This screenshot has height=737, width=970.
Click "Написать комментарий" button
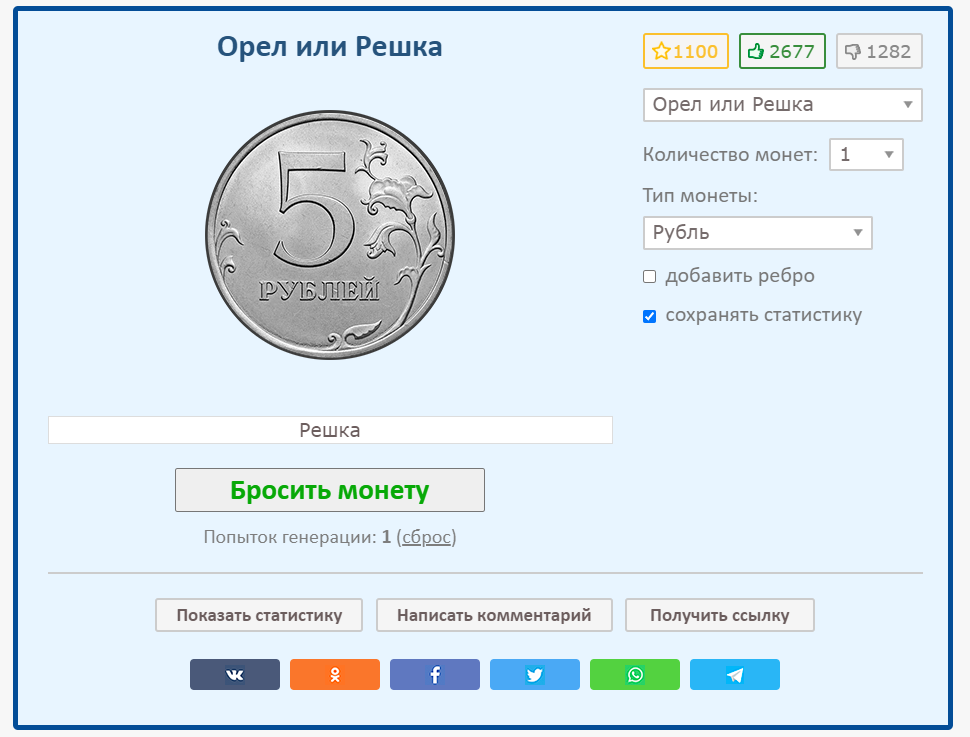494,615
